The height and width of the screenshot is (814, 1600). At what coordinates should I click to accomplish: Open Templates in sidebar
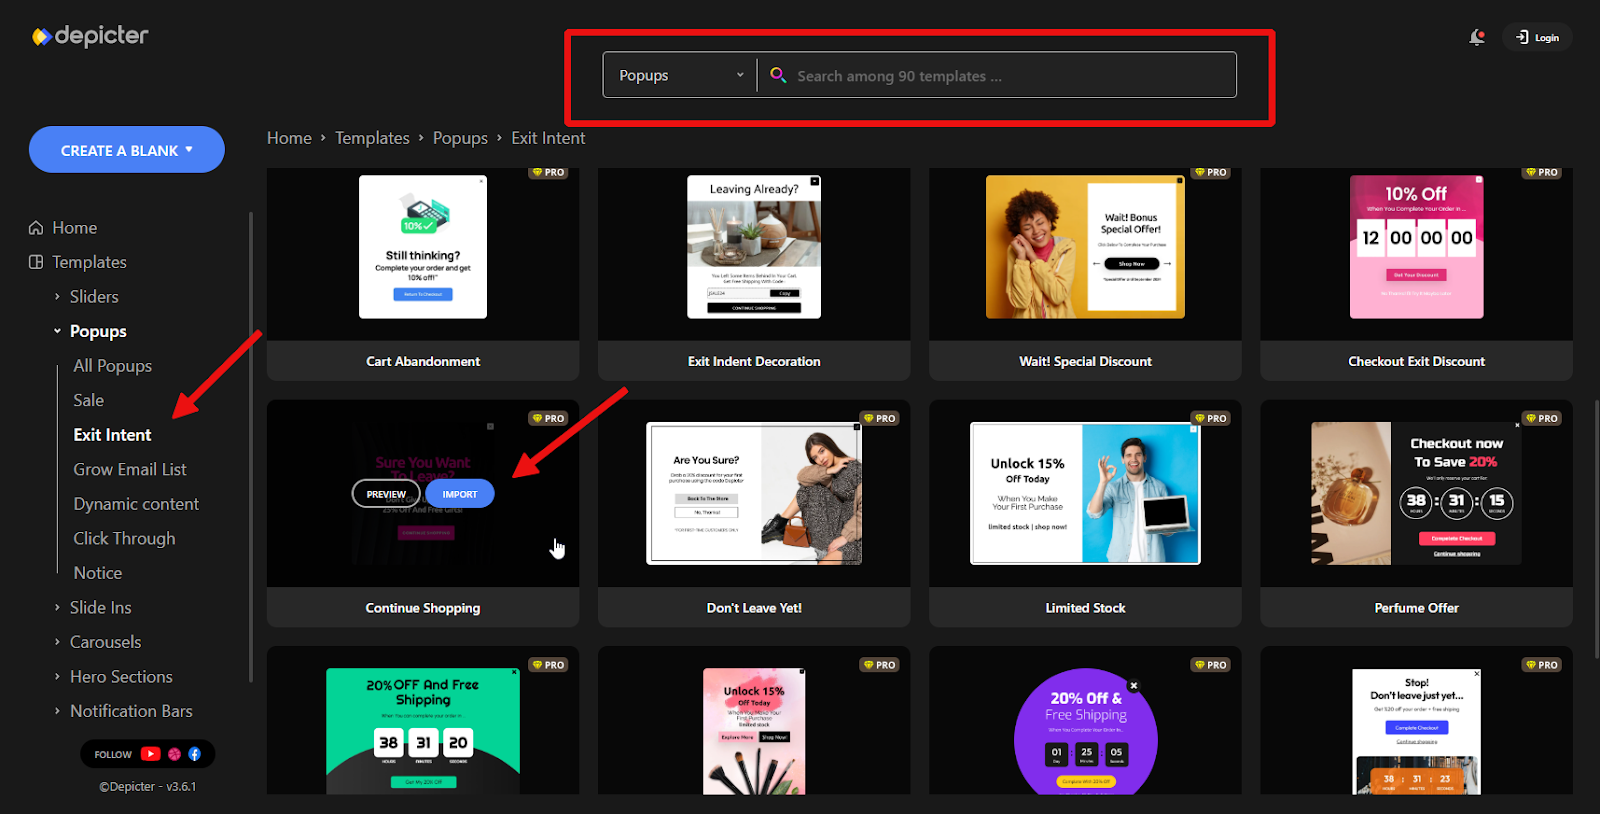[x=89, y=262]
